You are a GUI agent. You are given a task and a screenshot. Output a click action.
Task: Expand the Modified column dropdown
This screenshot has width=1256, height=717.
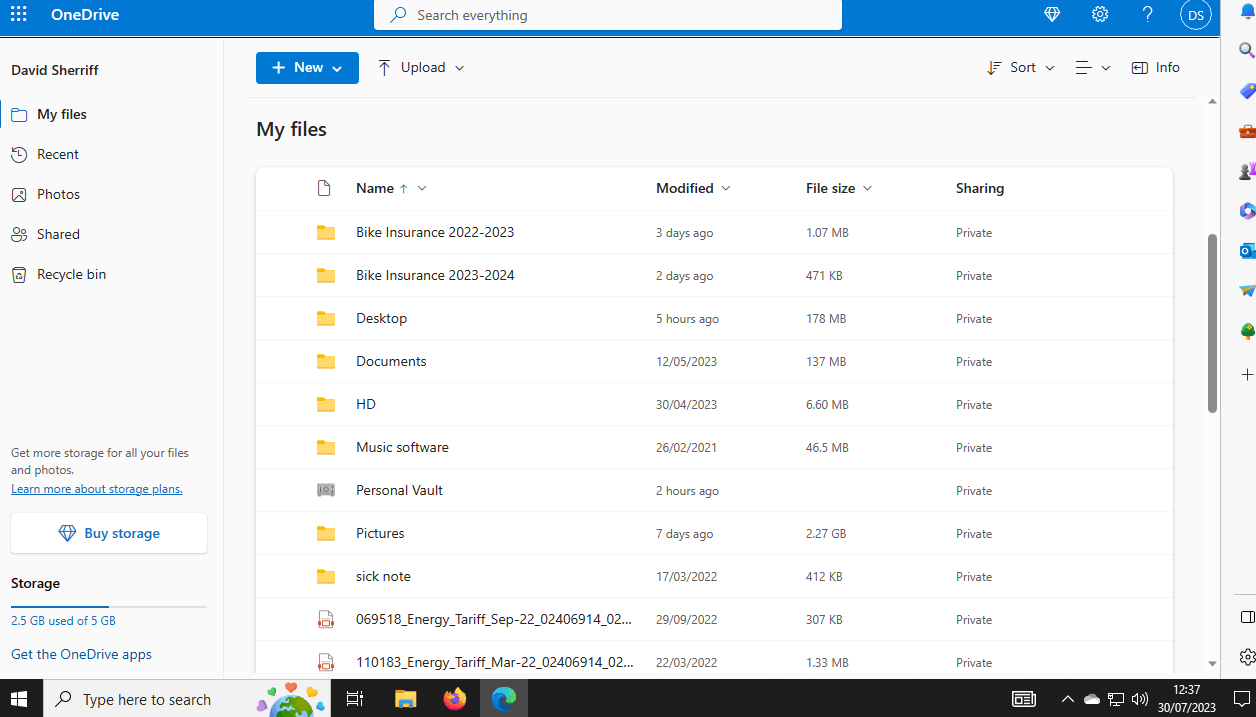(x=725, y=188)
